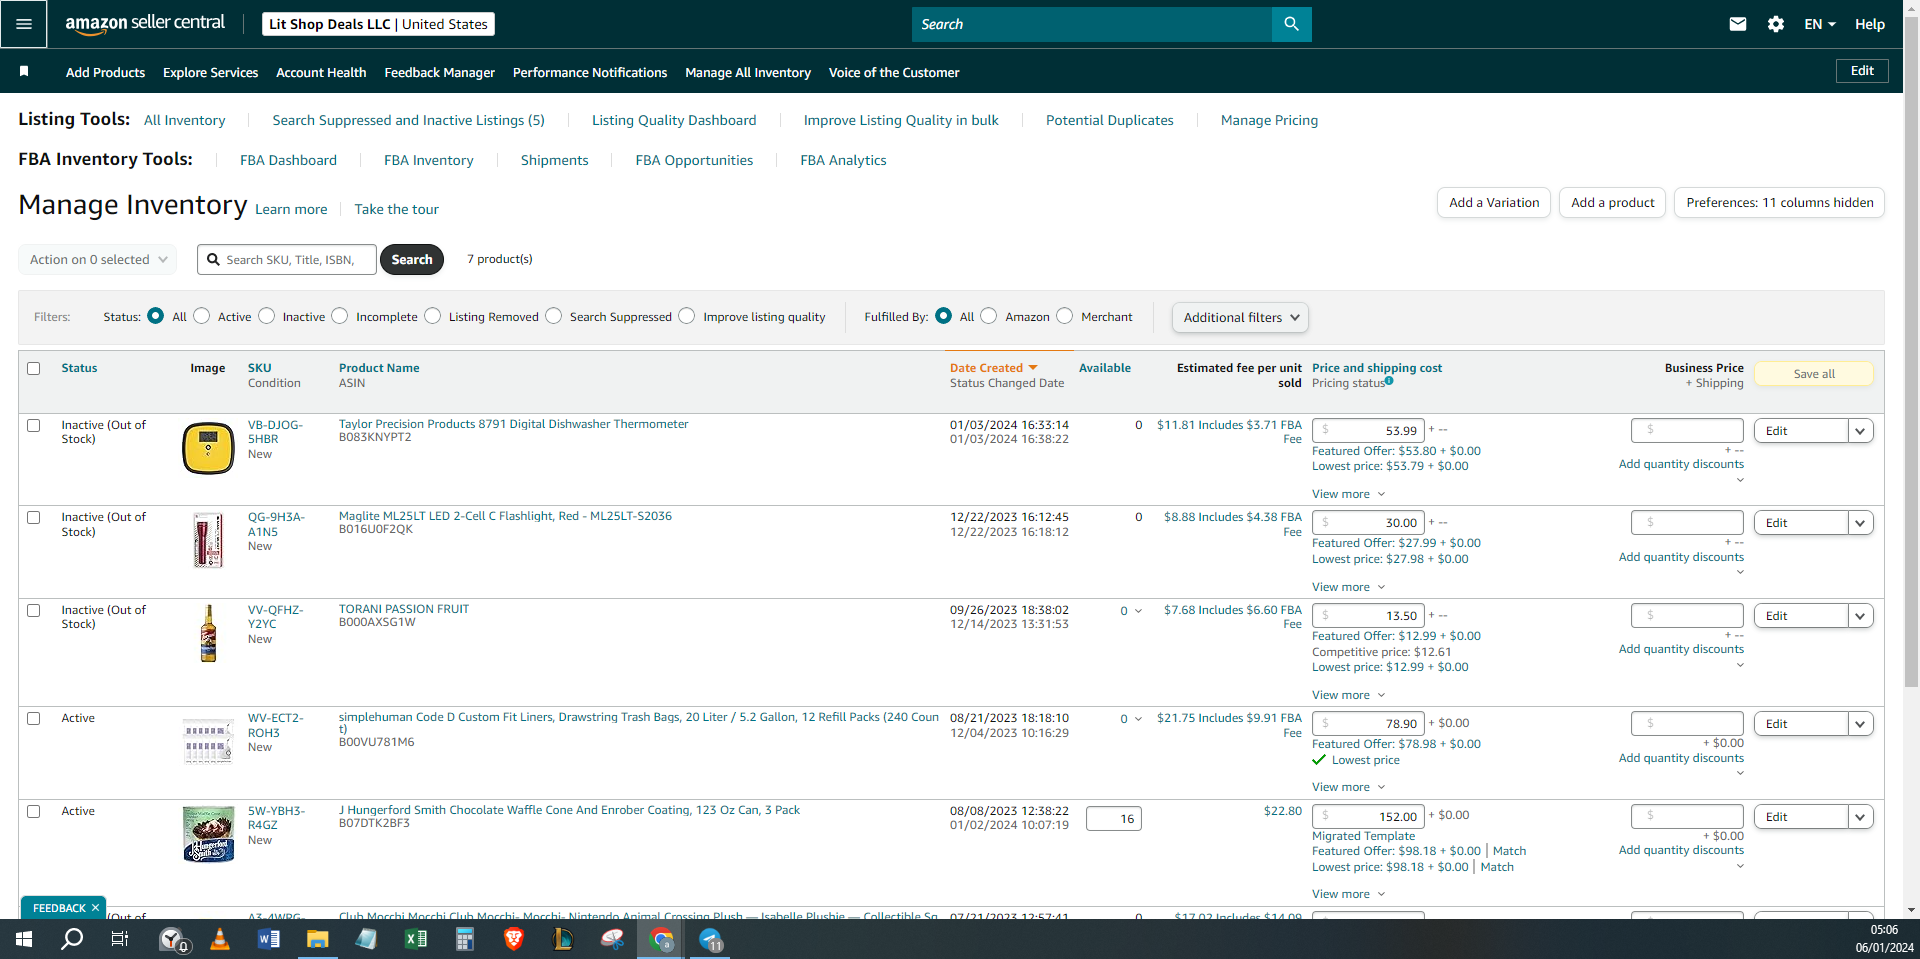Launch VLC media player from the taskbar
The image size is (1920, 959).
[220, 939]
